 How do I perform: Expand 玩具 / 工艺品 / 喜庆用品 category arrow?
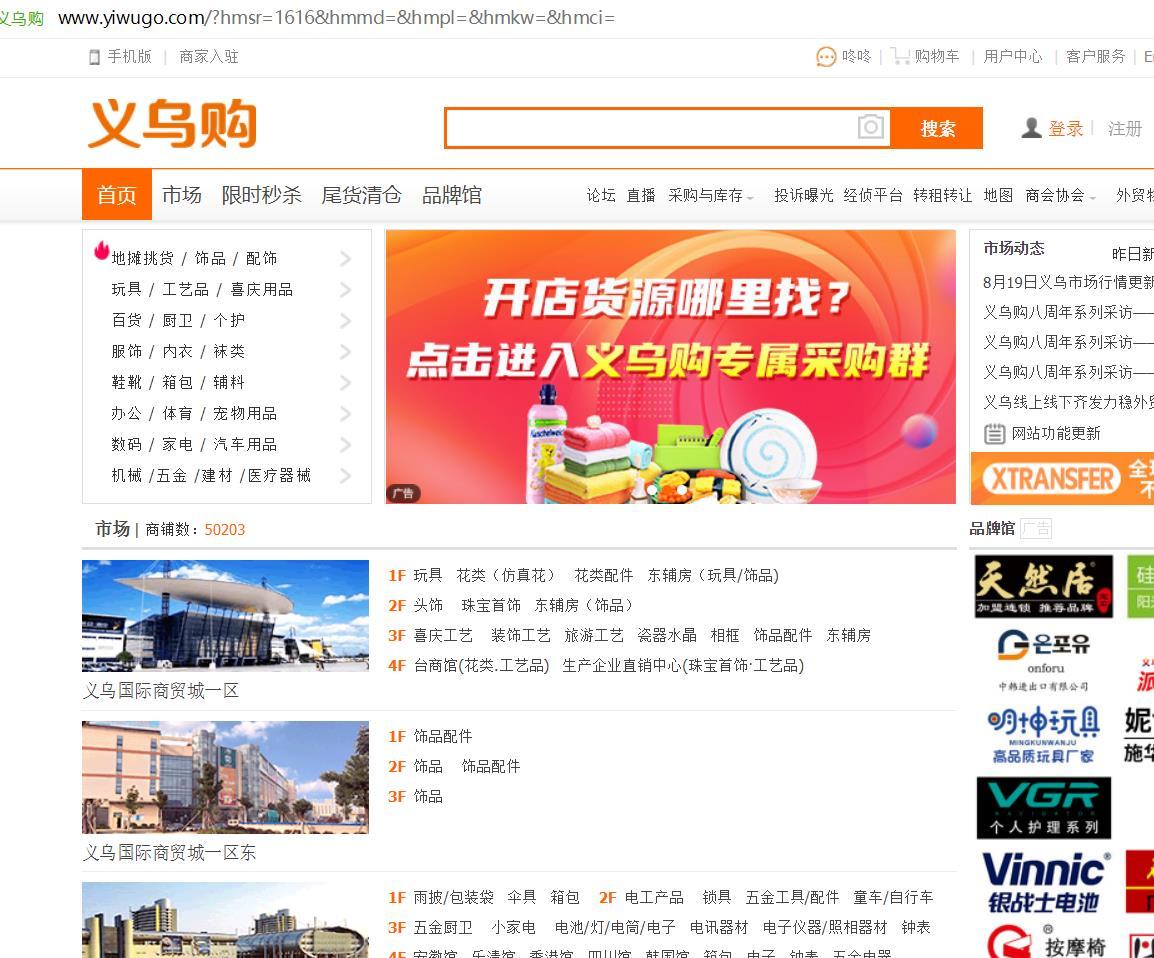point(345,290)
